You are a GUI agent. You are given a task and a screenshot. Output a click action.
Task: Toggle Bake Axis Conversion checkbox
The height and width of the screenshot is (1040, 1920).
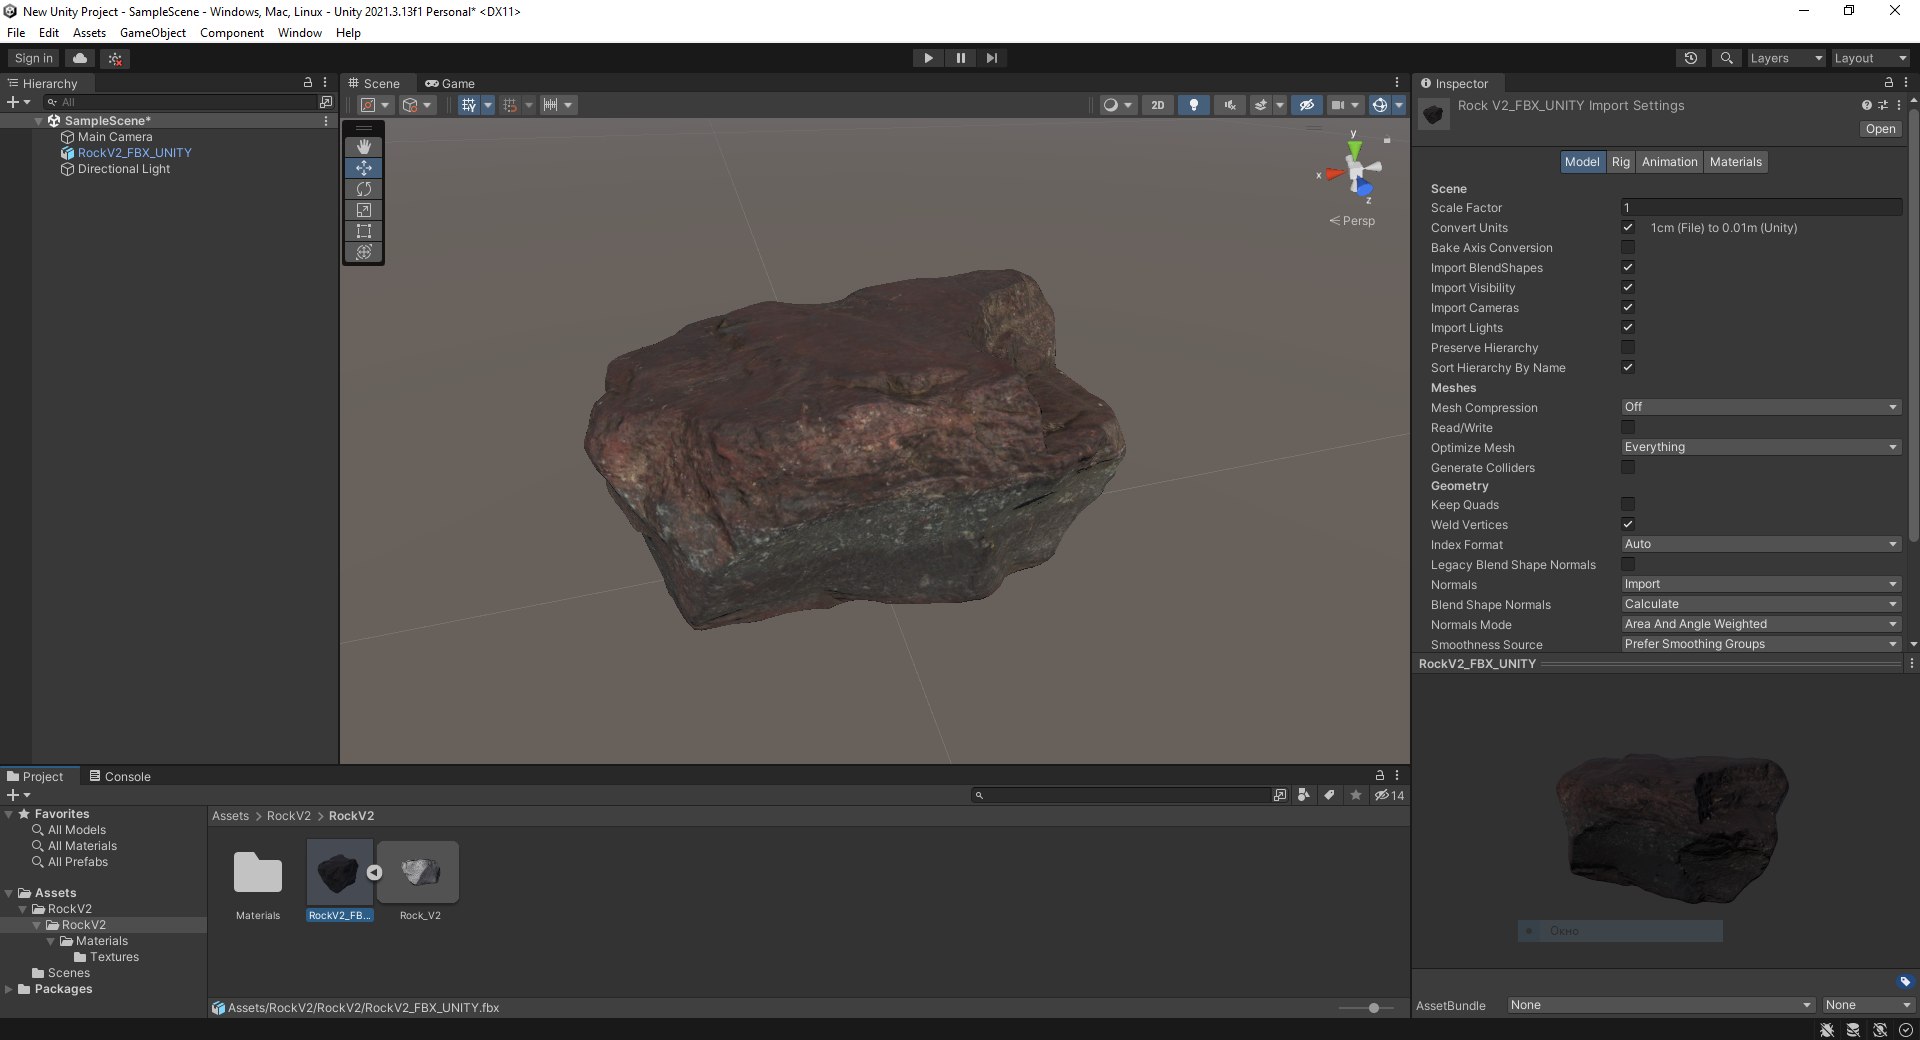(1628, 247)
